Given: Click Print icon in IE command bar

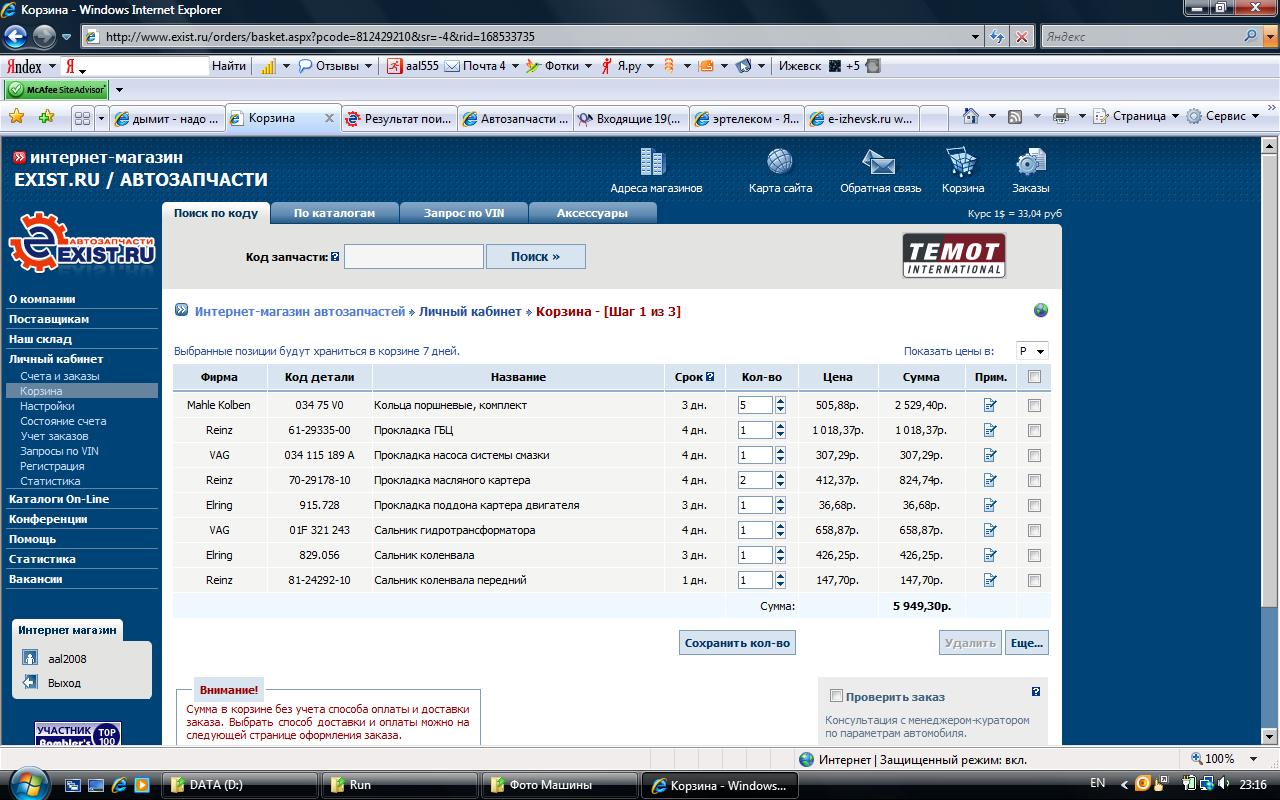Looking at the screenshot, I should tap(1061, 116).
